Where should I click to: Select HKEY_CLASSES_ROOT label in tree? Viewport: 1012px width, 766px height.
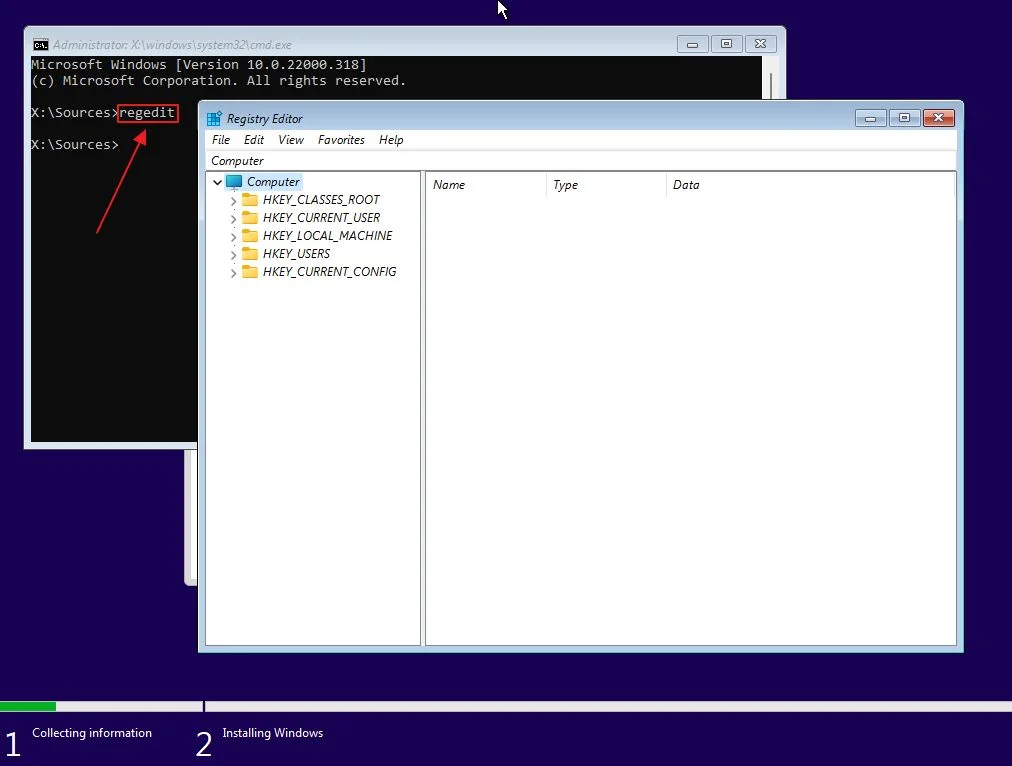(321, 200)
